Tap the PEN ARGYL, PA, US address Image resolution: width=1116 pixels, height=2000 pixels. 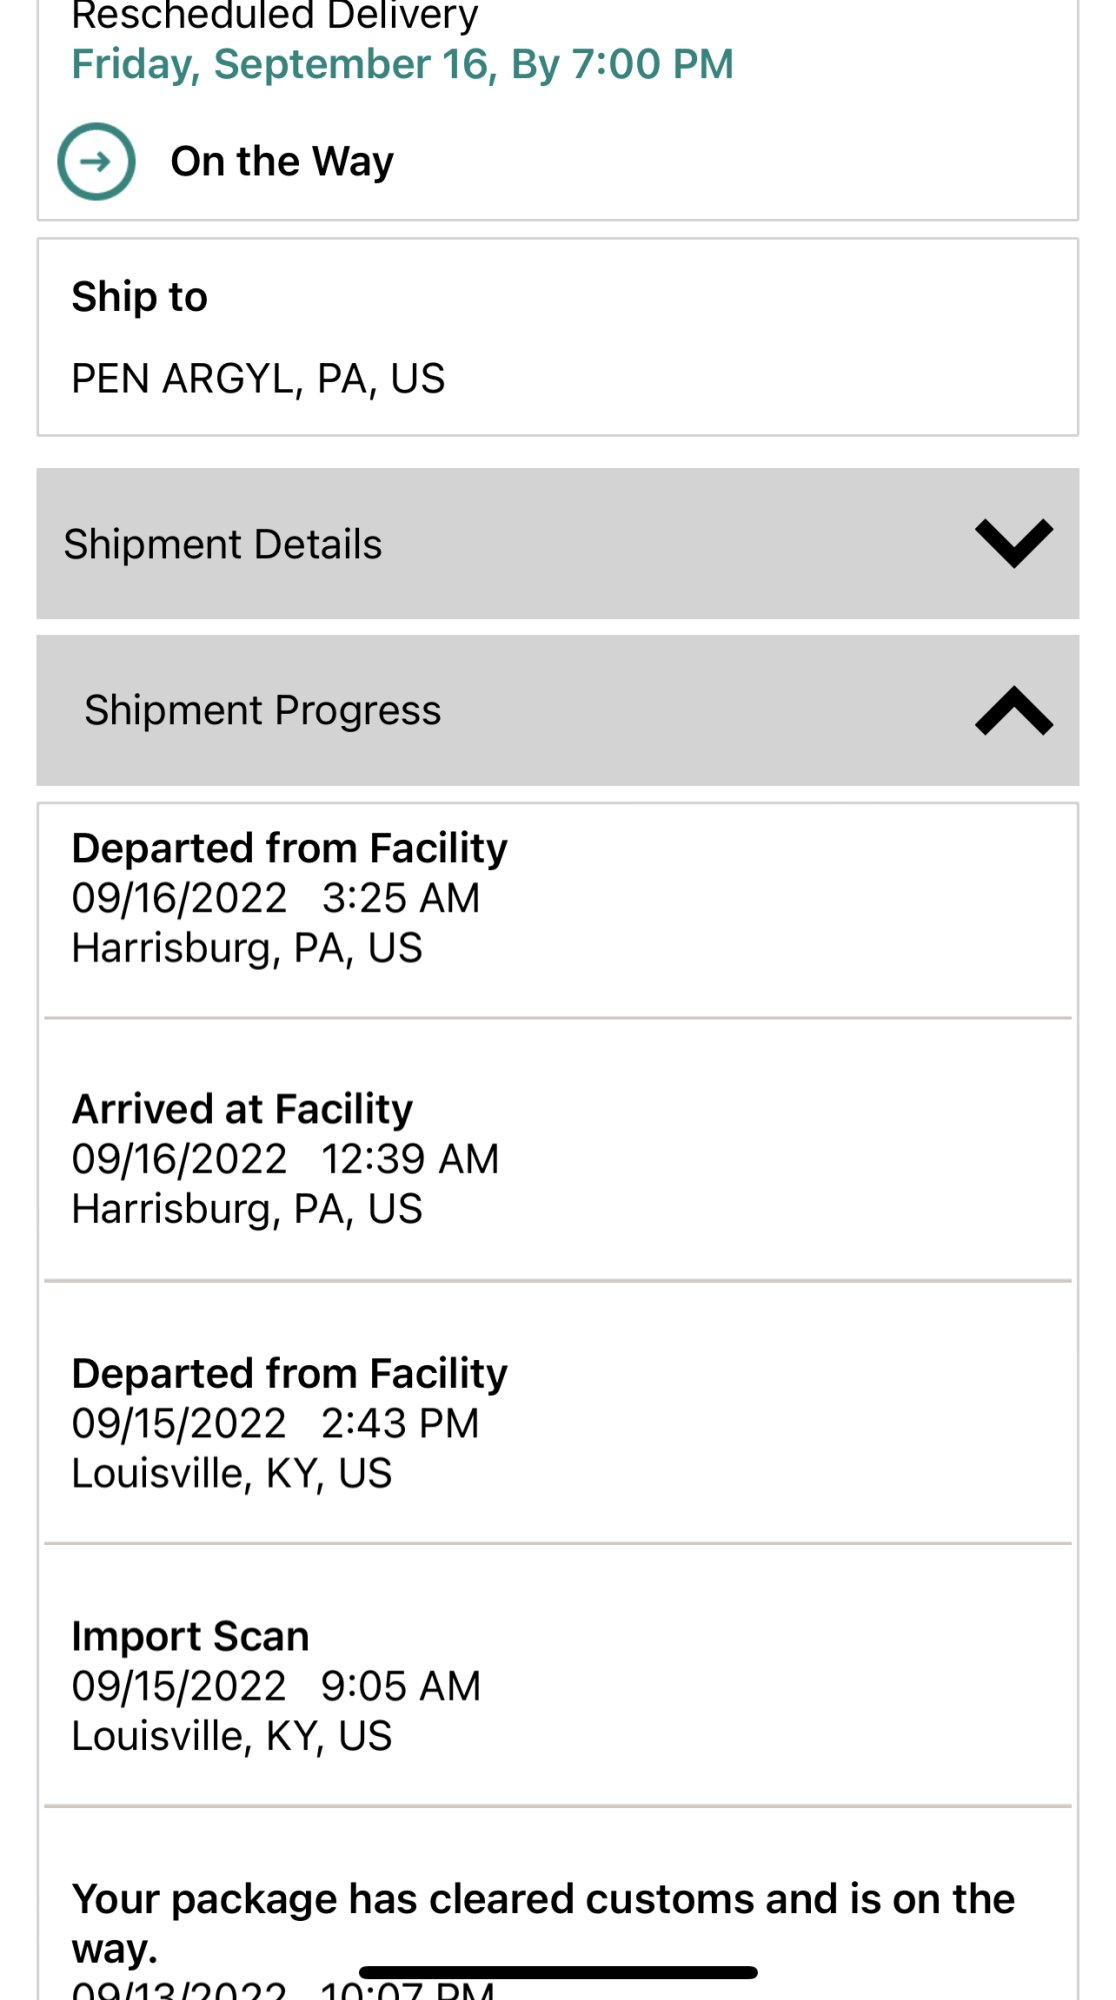click(x=258, y=379)
